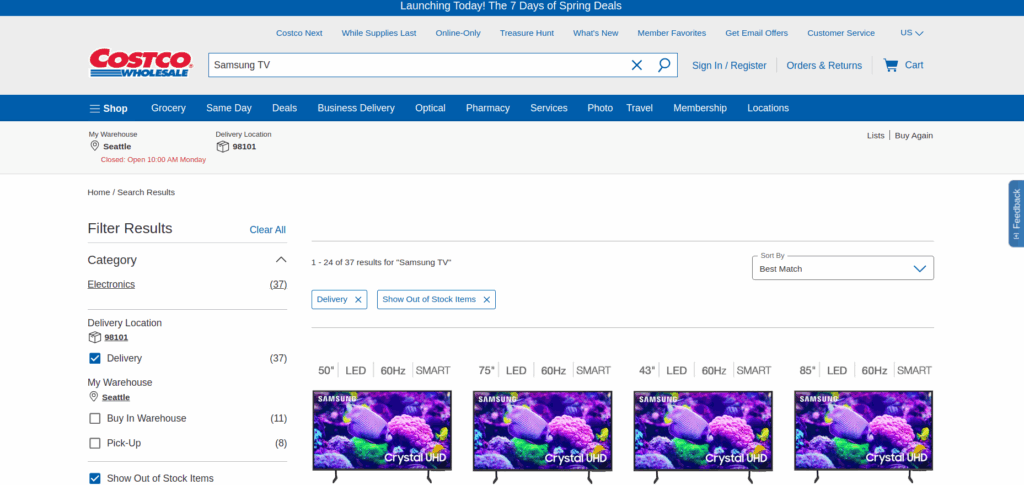Click the Costco Wholesale logo
The image size is (1024, 485).
(141, 64)
